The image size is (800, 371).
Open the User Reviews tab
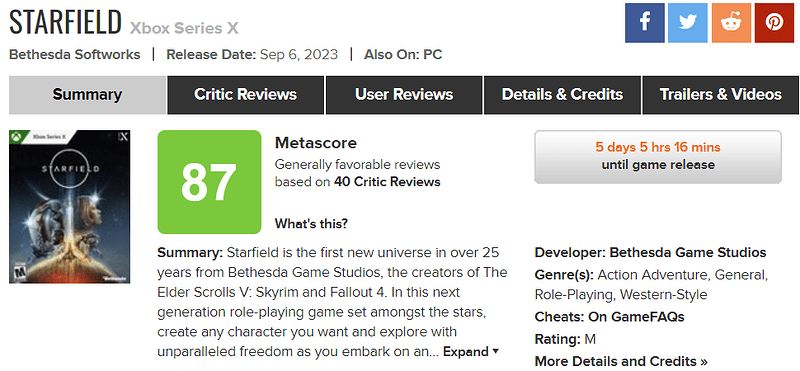(x=404, y=95)
